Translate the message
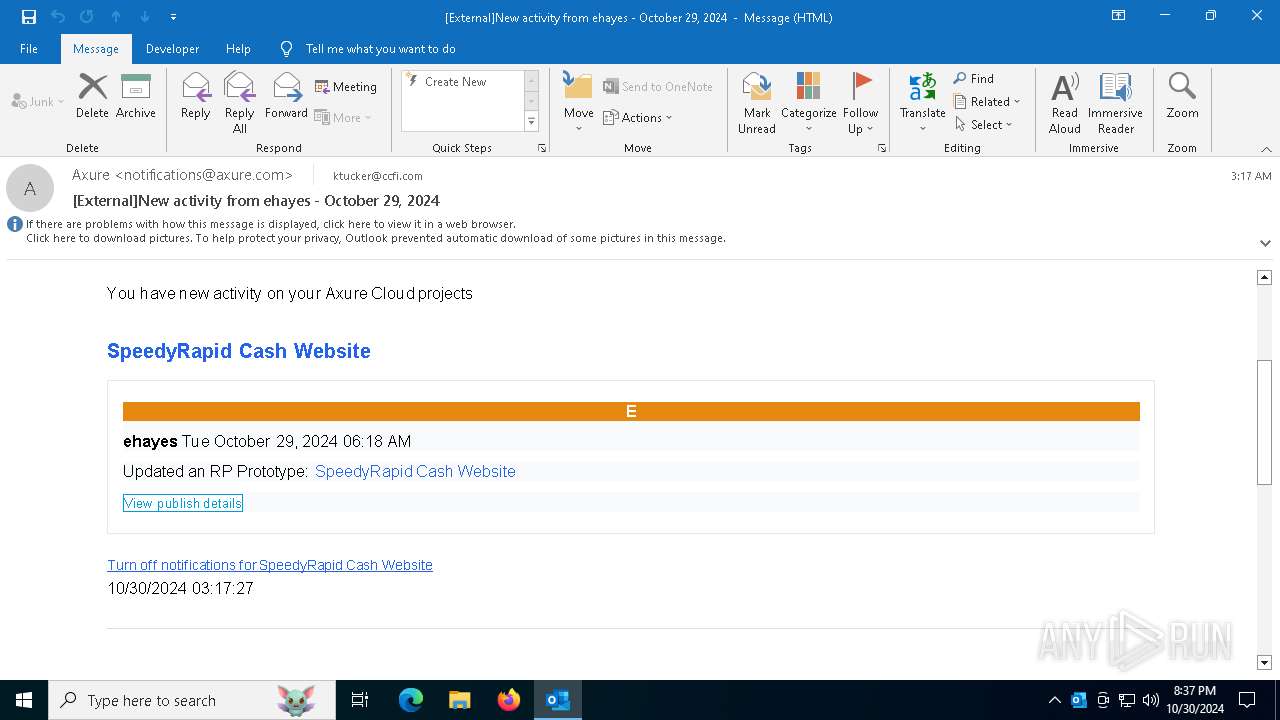This screenshot has height=720, width=1280. (922, 102)
